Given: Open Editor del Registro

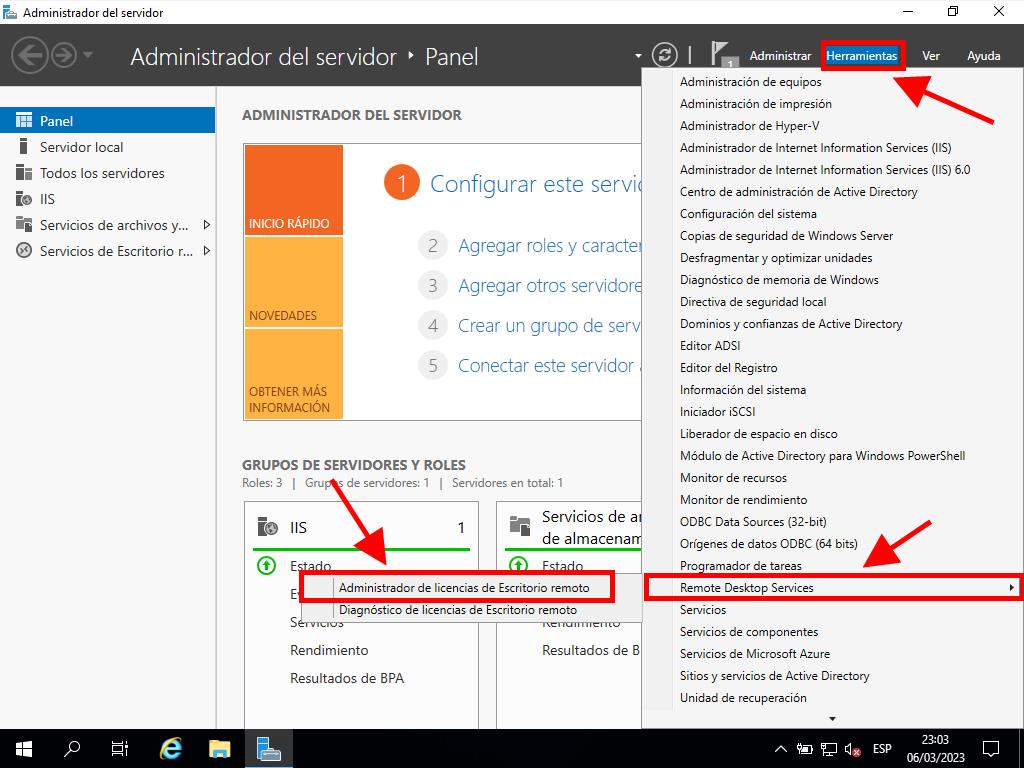Looking at the screenshot, I should tap(728, 368).
